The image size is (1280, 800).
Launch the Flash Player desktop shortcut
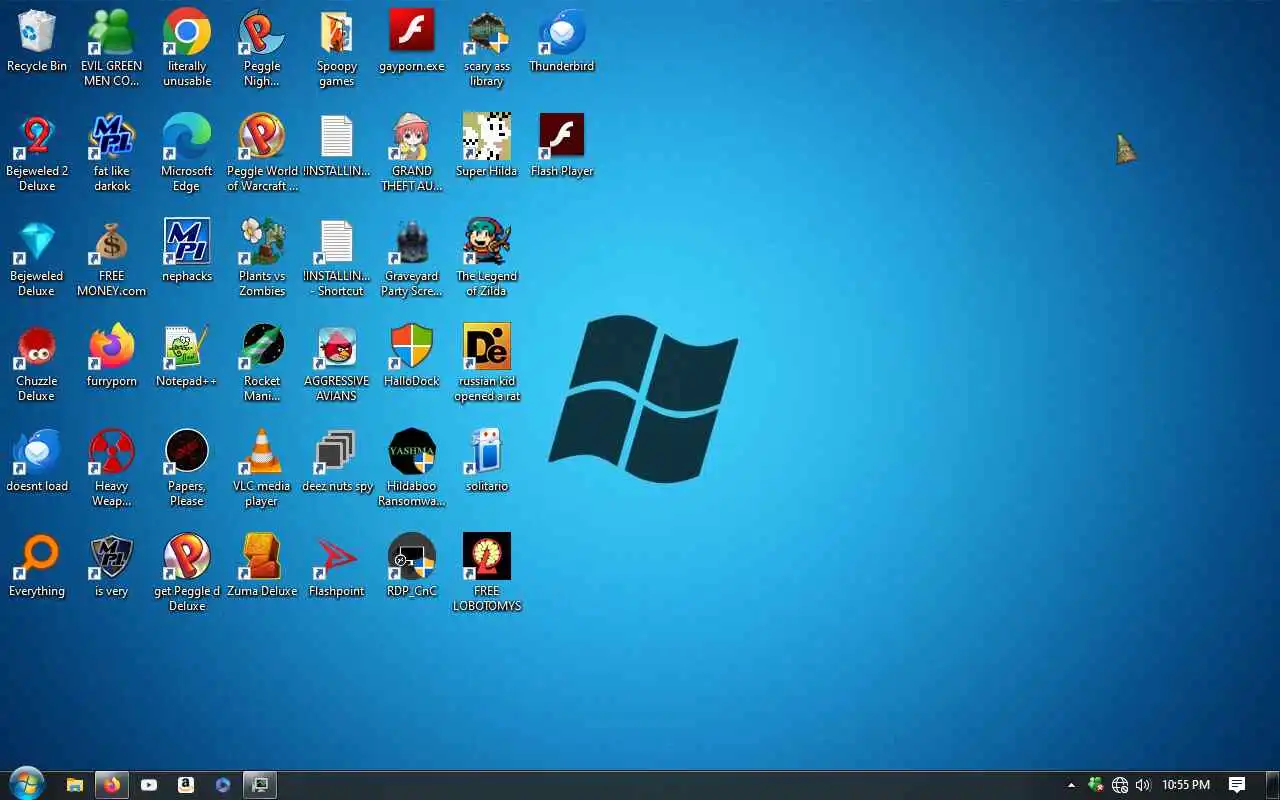point(562,146)
